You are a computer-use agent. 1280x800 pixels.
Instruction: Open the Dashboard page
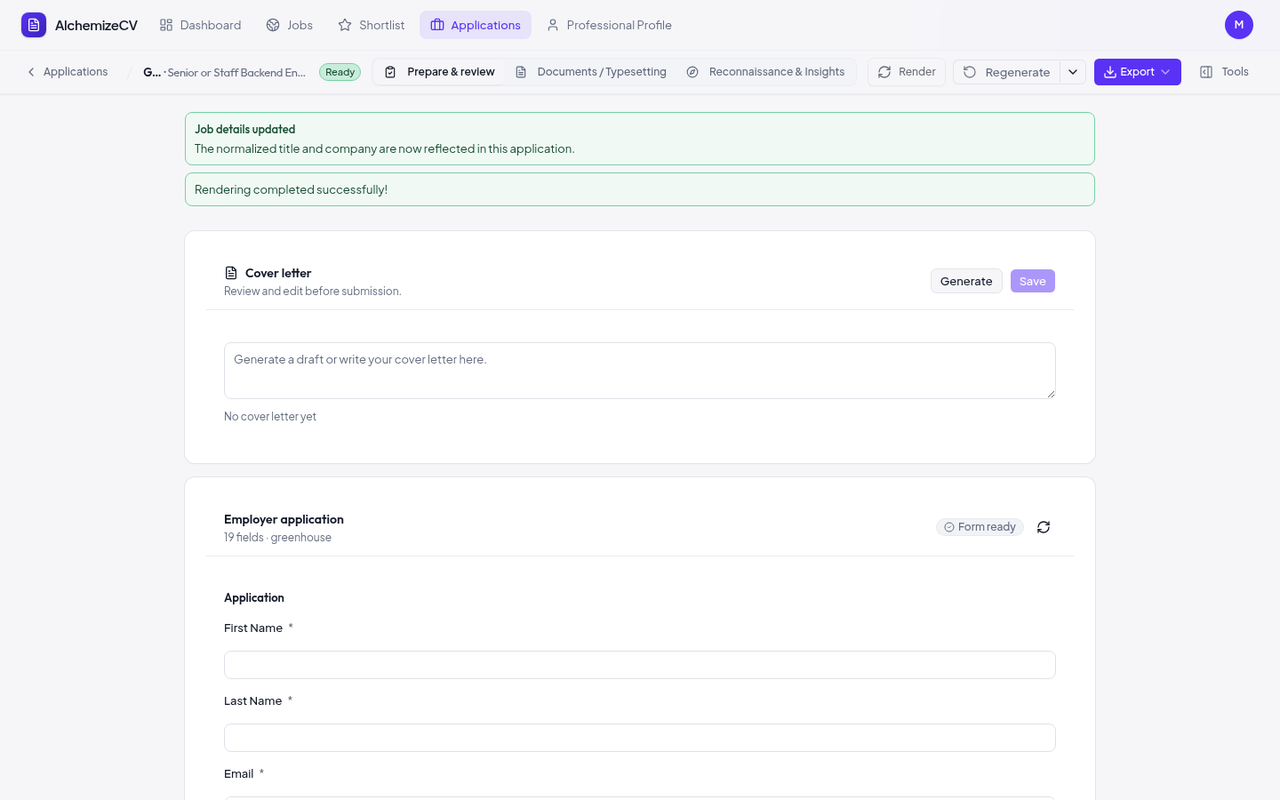tap(200, 25)
